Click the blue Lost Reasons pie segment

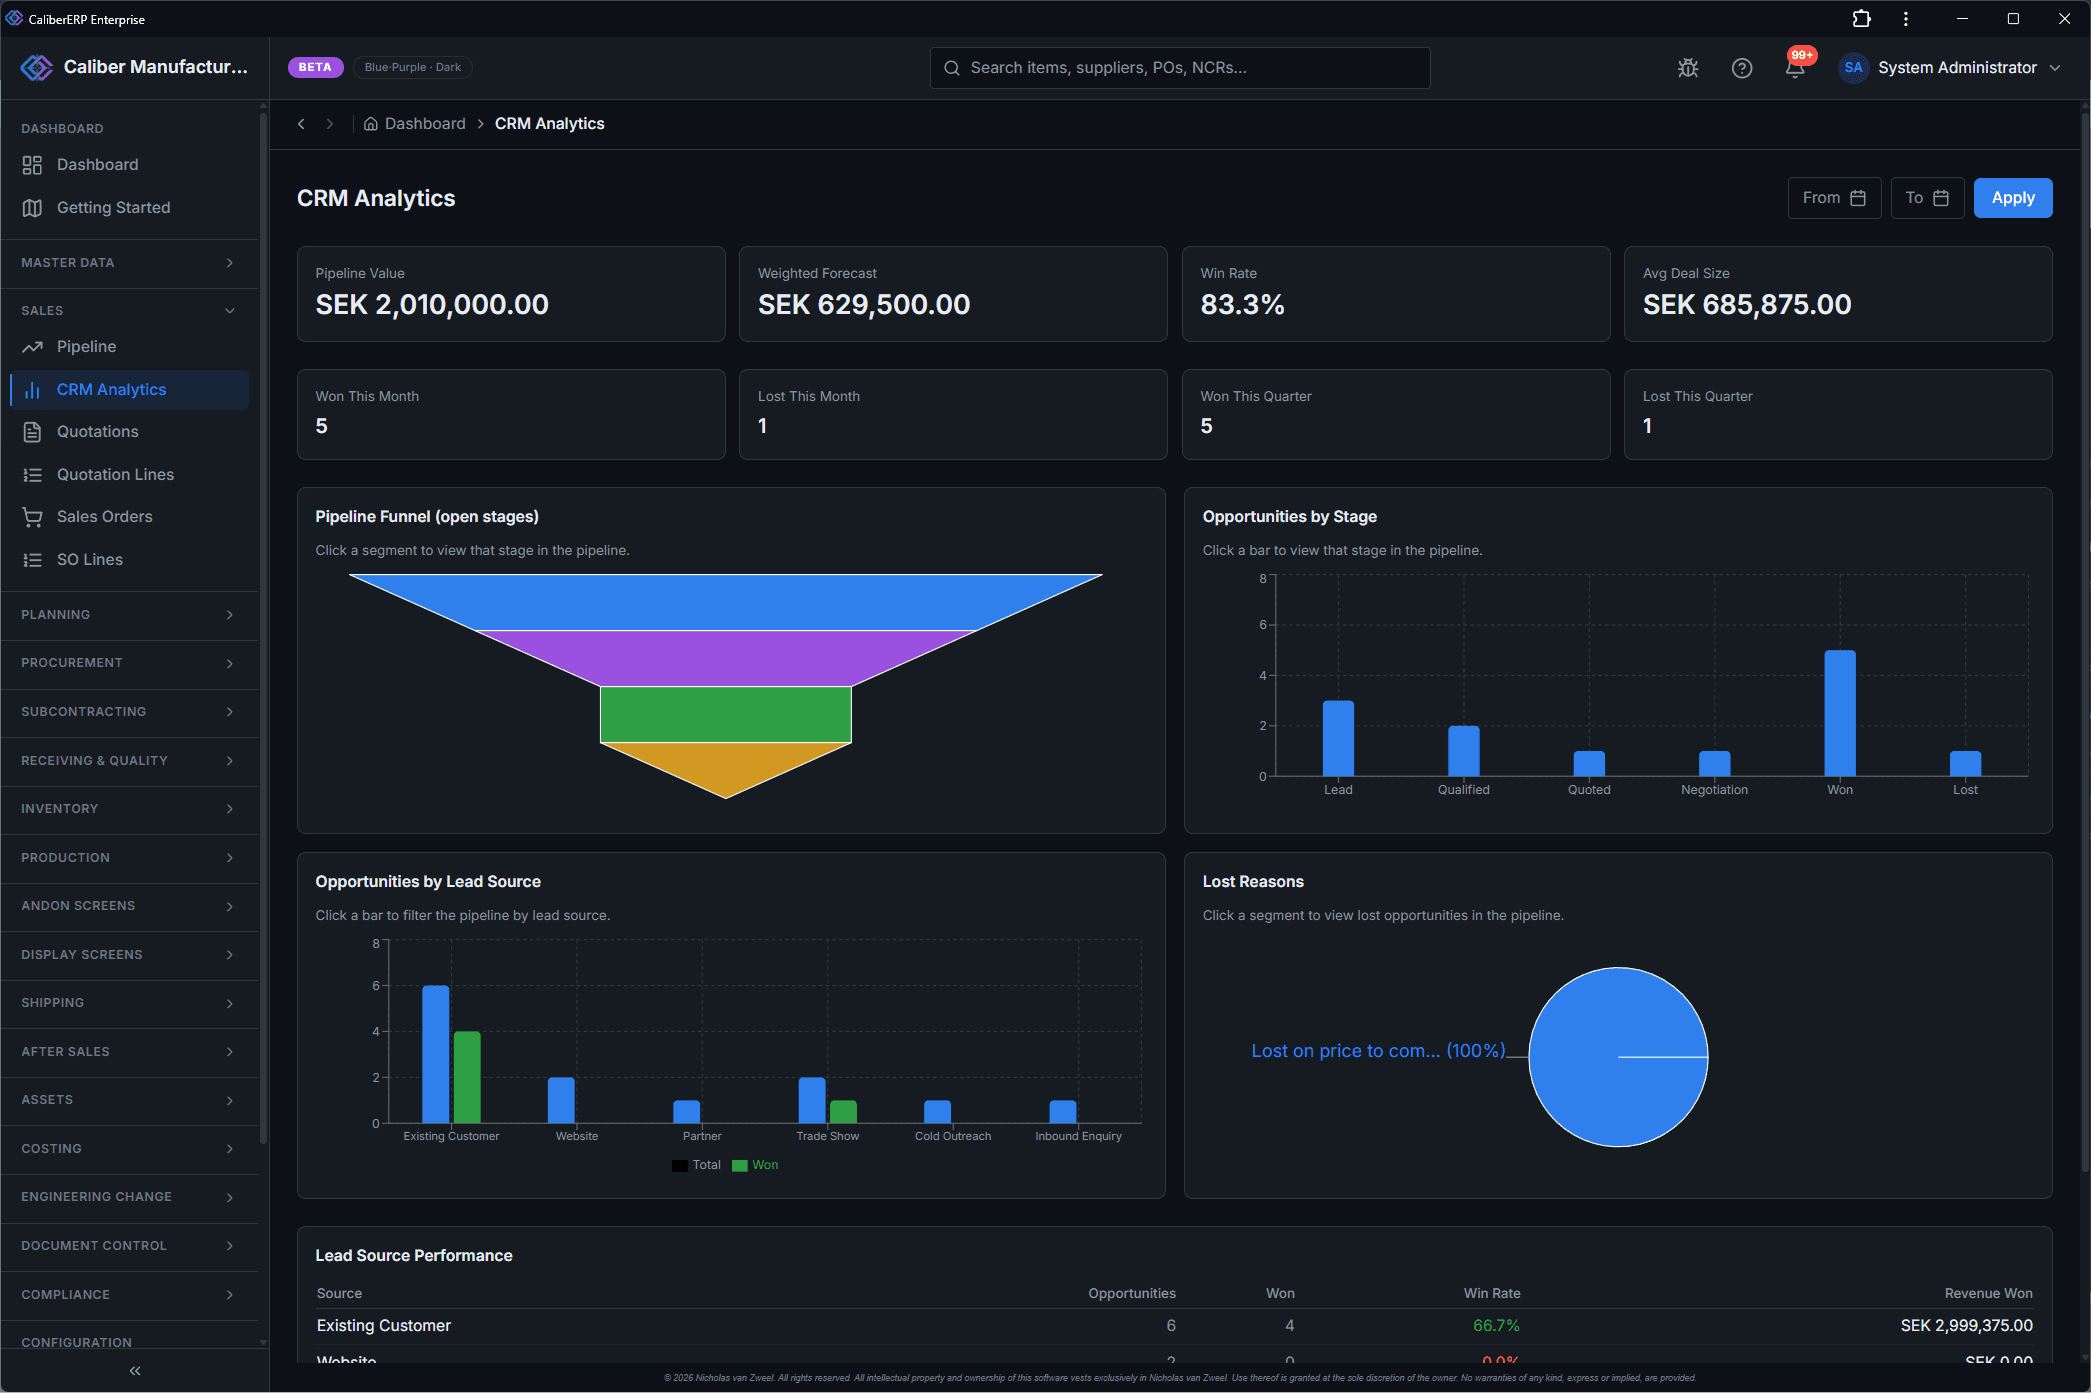pos(1618,1057)
